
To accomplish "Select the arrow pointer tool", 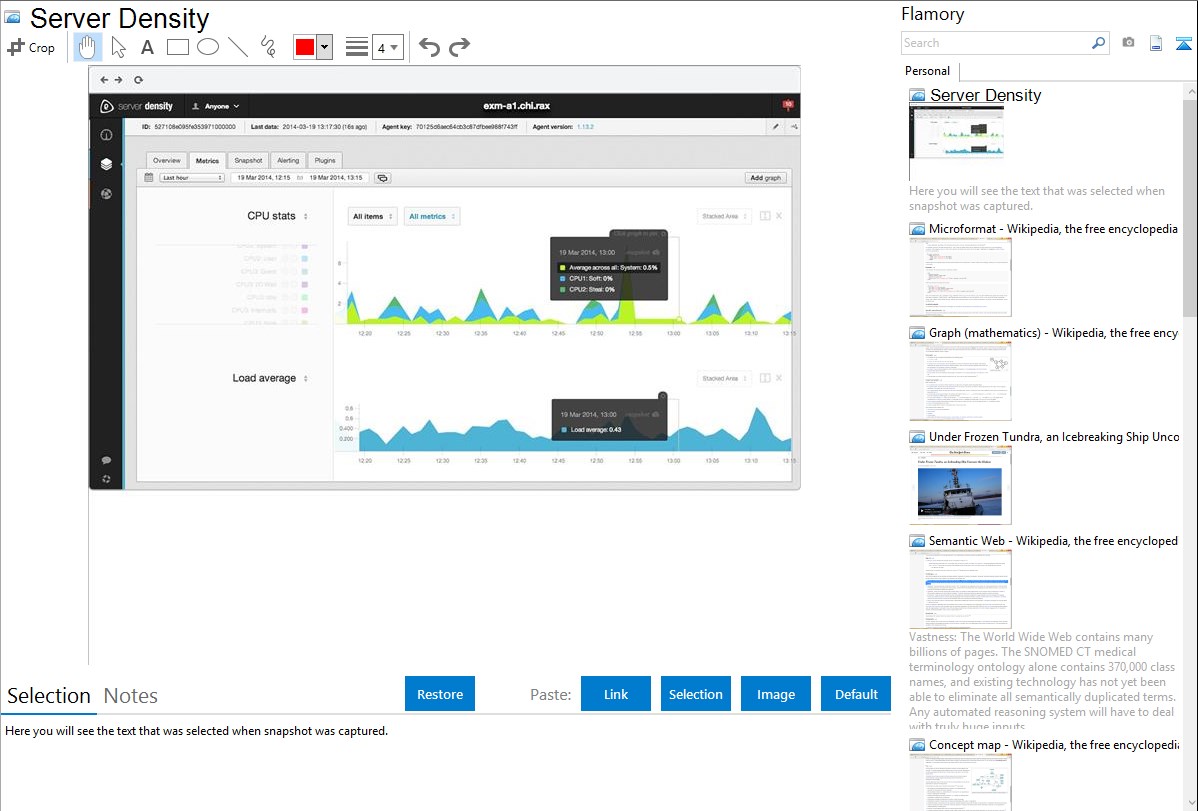I will pyautogui.click(x=118, y=47).
